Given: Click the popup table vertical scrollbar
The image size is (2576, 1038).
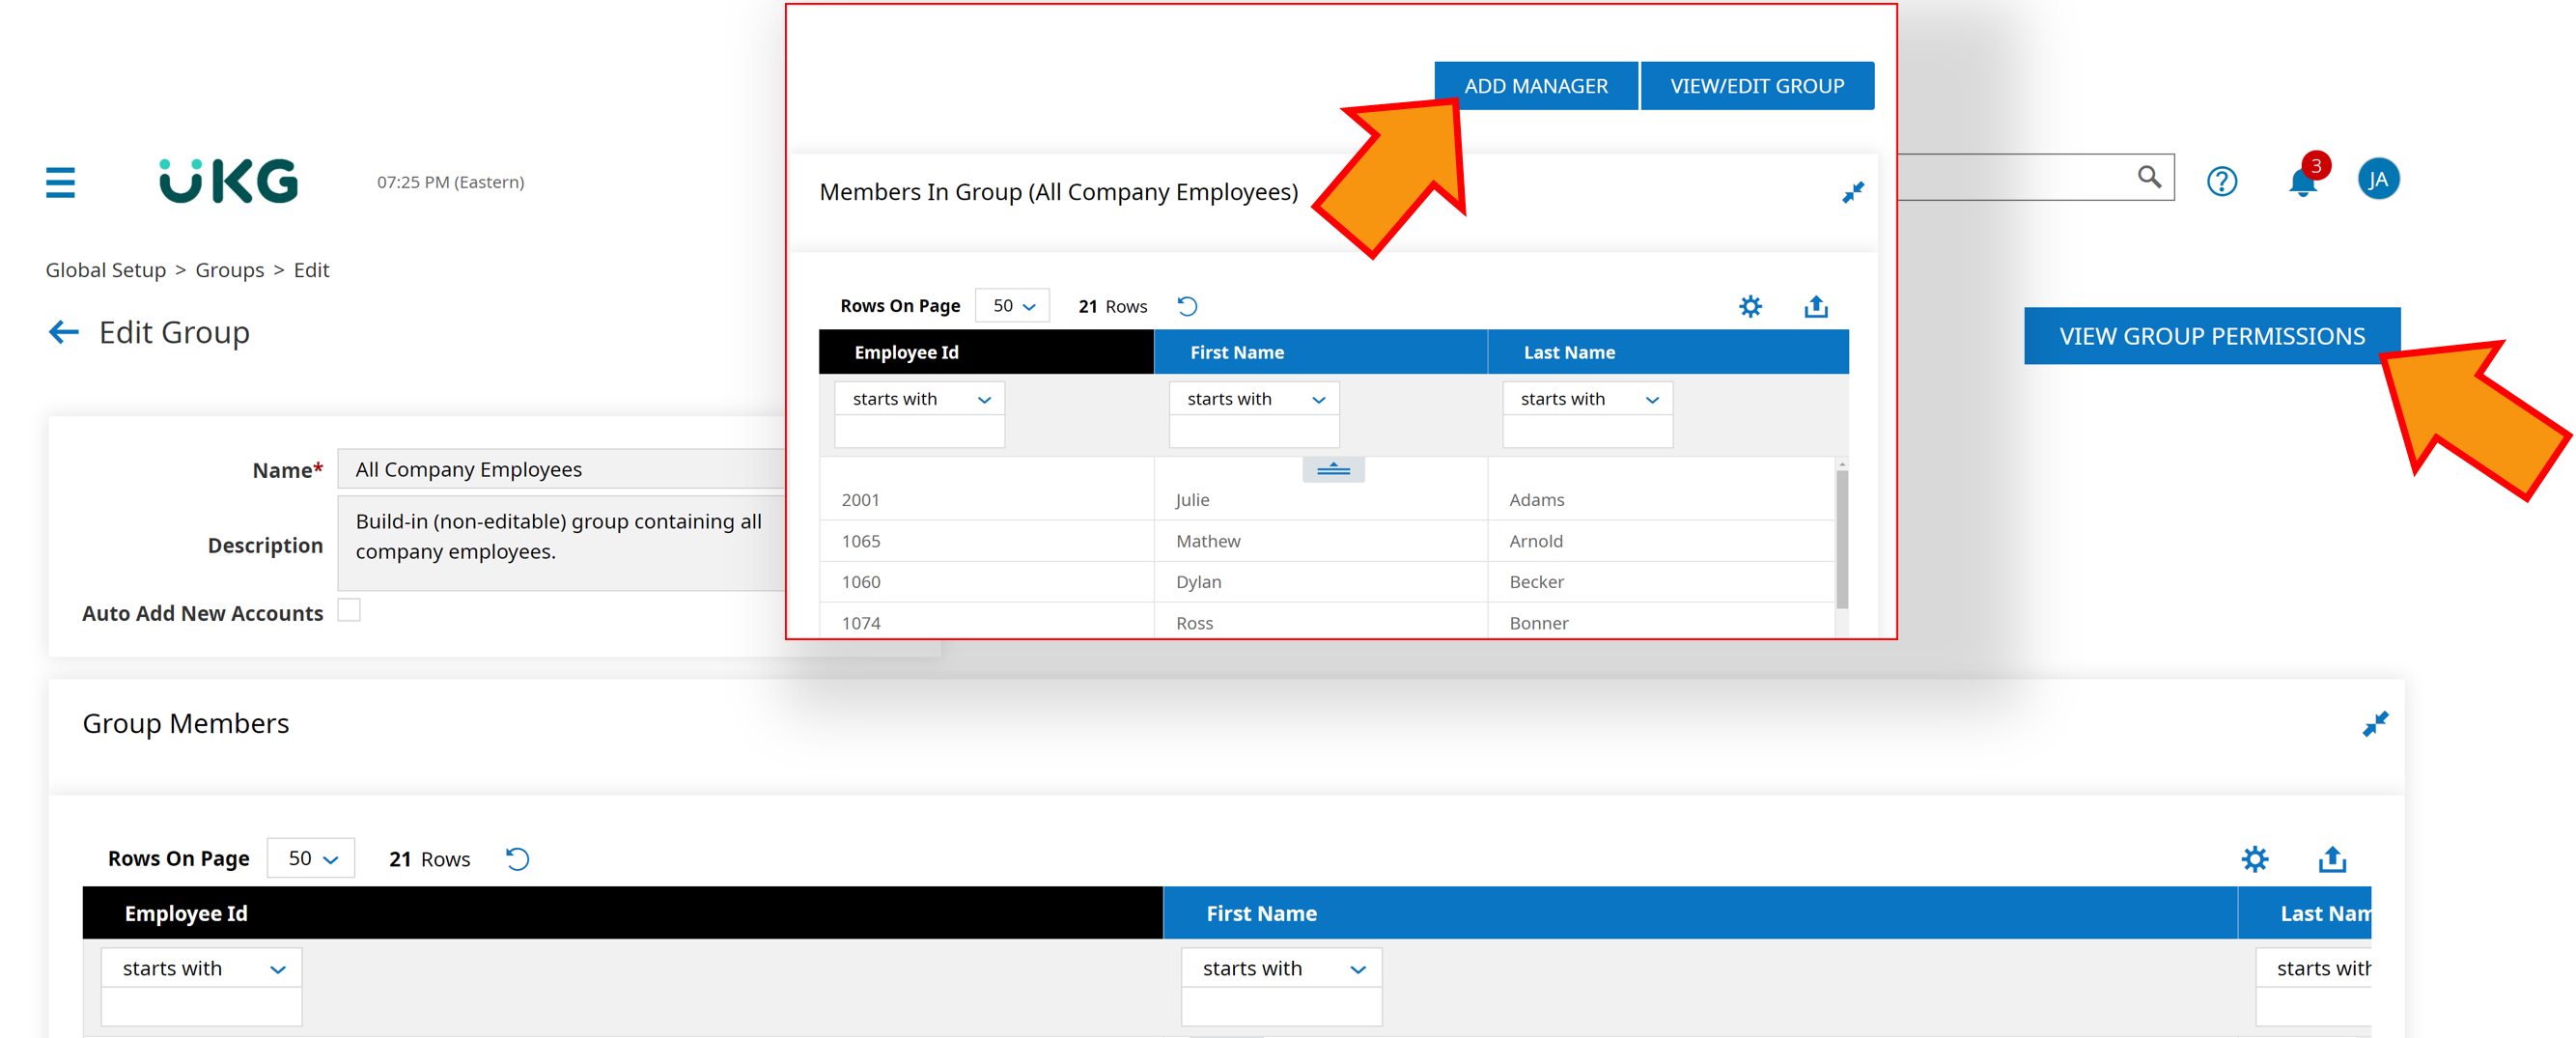Looking at the screenshot, I should click(x=1842, y=540).
